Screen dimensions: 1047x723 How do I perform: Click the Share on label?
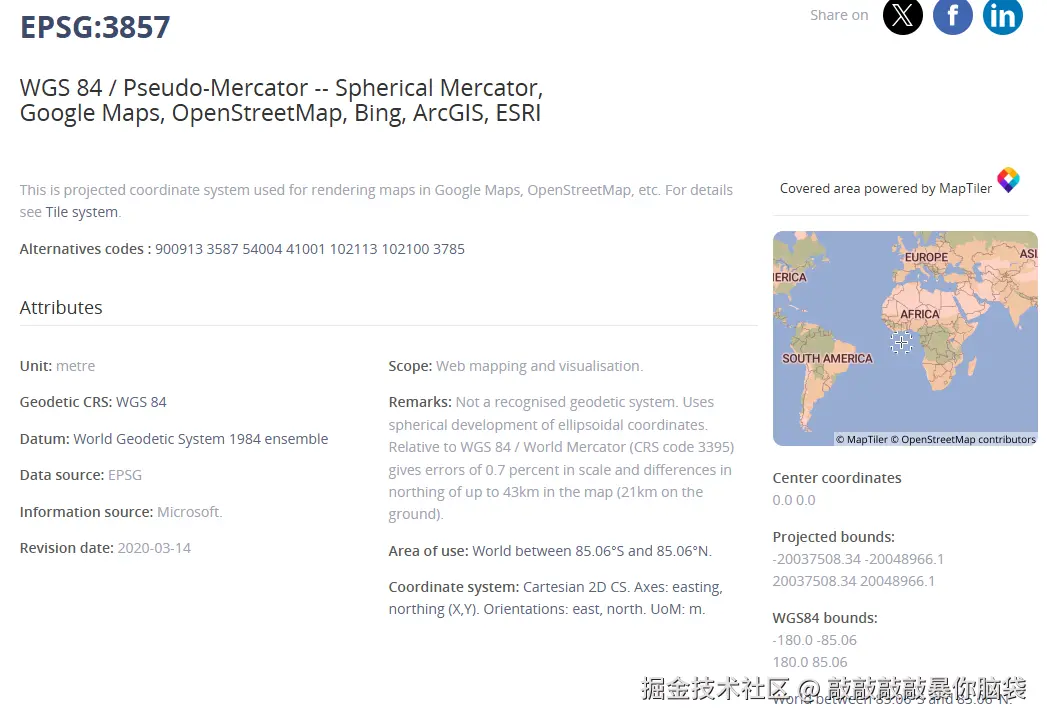coord(839,15)
